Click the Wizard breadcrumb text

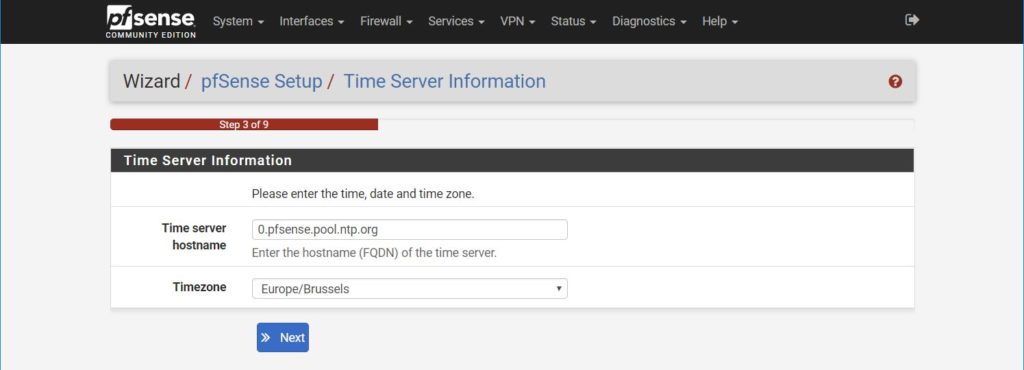click(x=152, y=82)
